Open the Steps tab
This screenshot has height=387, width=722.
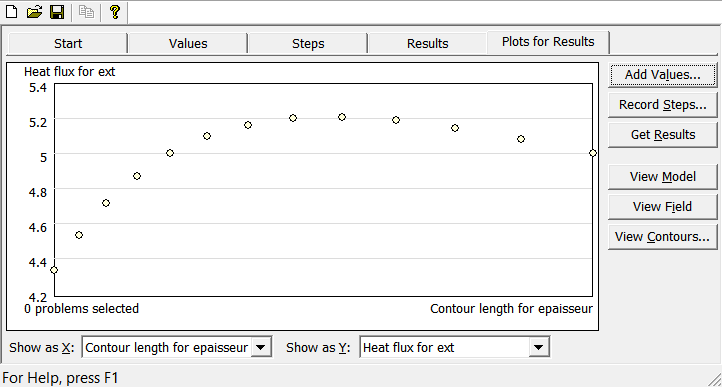(x=308, y=43)
